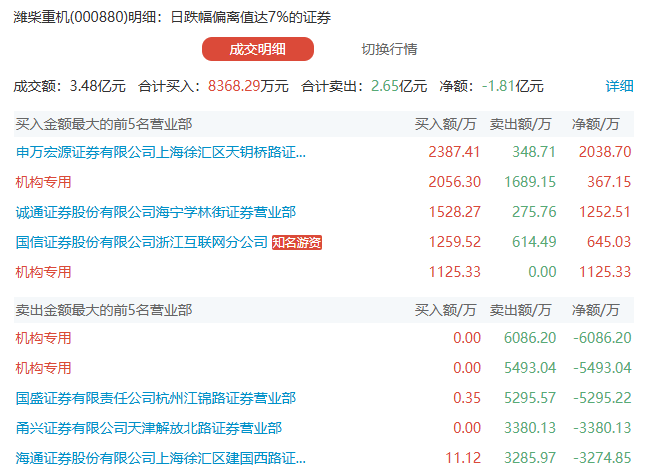653x476 pixels.
Task: Click sell amount 614.49
Action: tap(534, 242)
